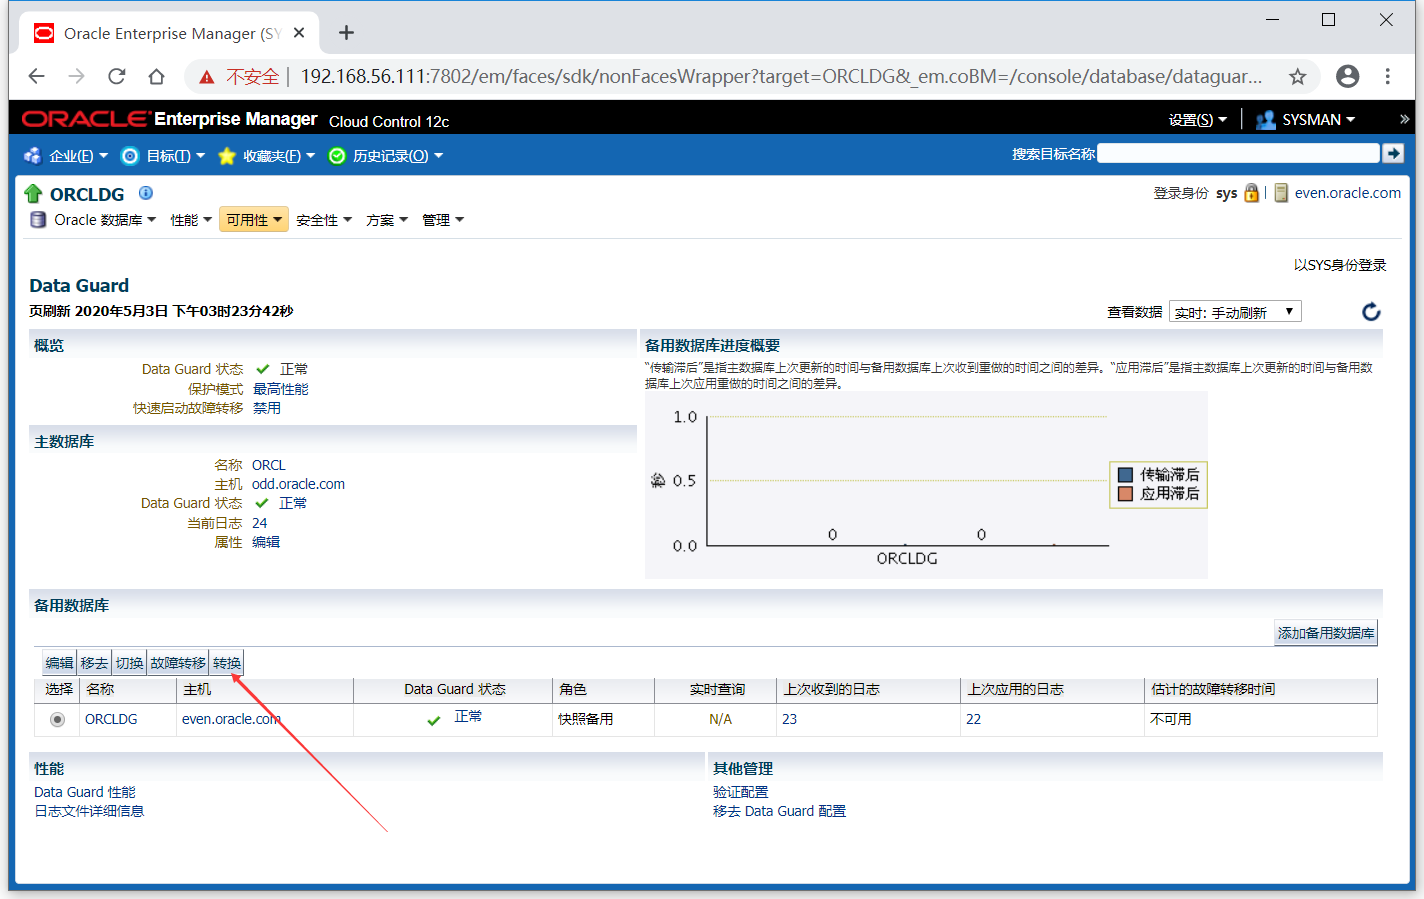Image resolution: width=1424 pixels, height=899 pixels.
Task: Click the host icon beside even.oracle.com
Action: [1281, 193]
